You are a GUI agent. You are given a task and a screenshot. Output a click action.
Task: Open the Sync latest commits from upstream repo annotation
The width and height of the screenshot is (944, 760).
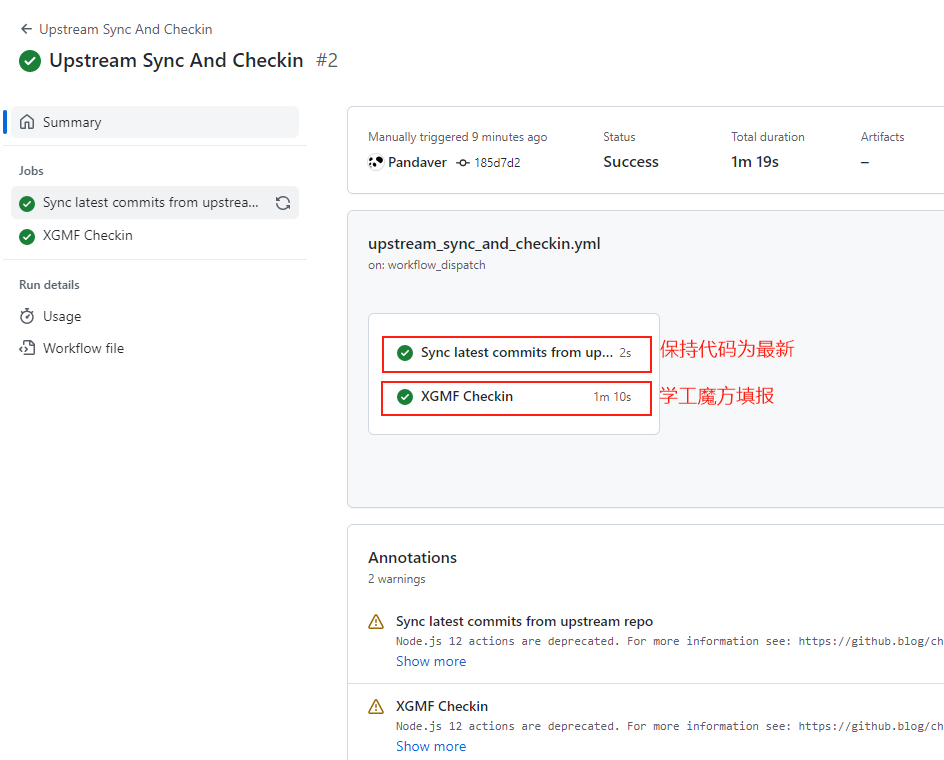coord(524,621)
